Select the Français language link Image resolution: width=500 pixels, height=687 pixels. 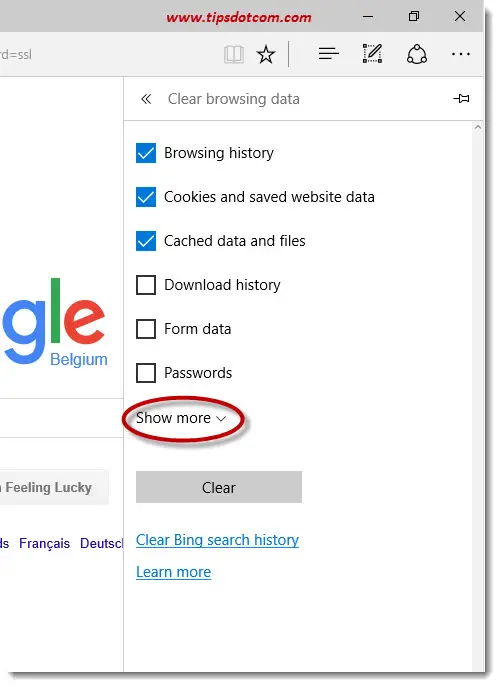(x=44, y=543)
